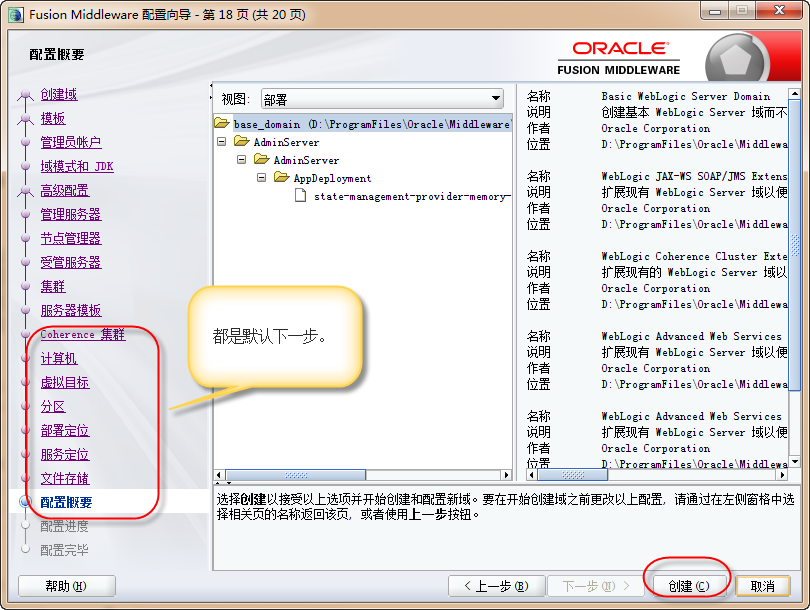
Task: Click up arrow of details pane vertical scrollbar
Action: click(795, 93)
